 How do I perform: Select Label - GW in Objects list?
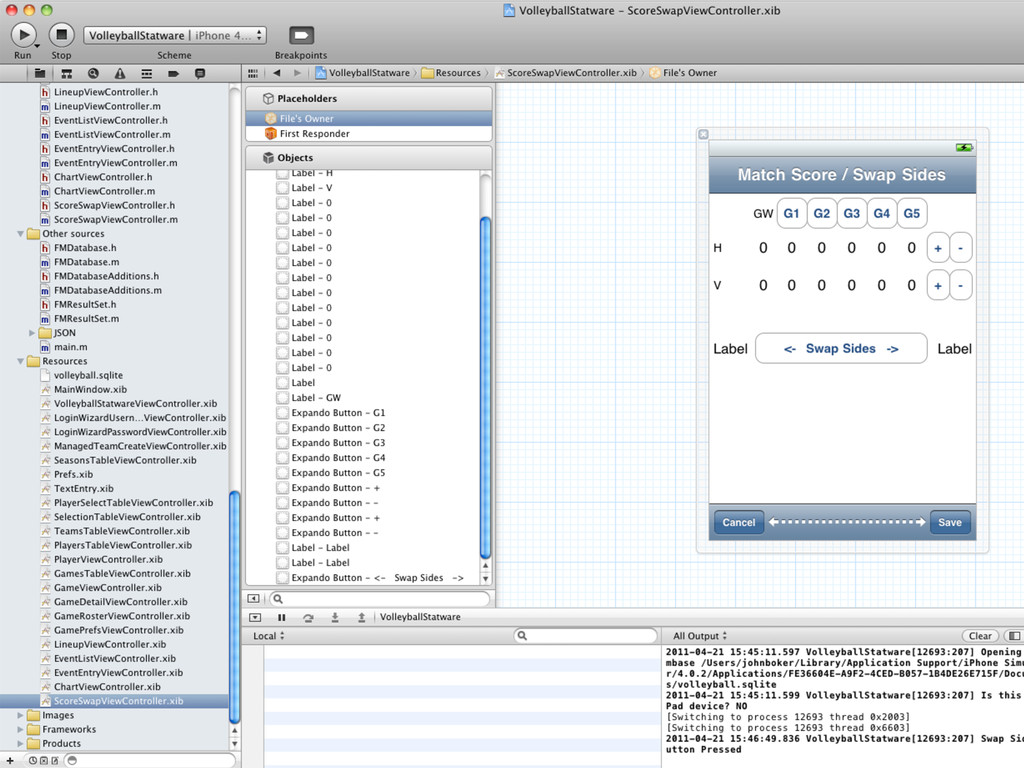click(316, 398)
